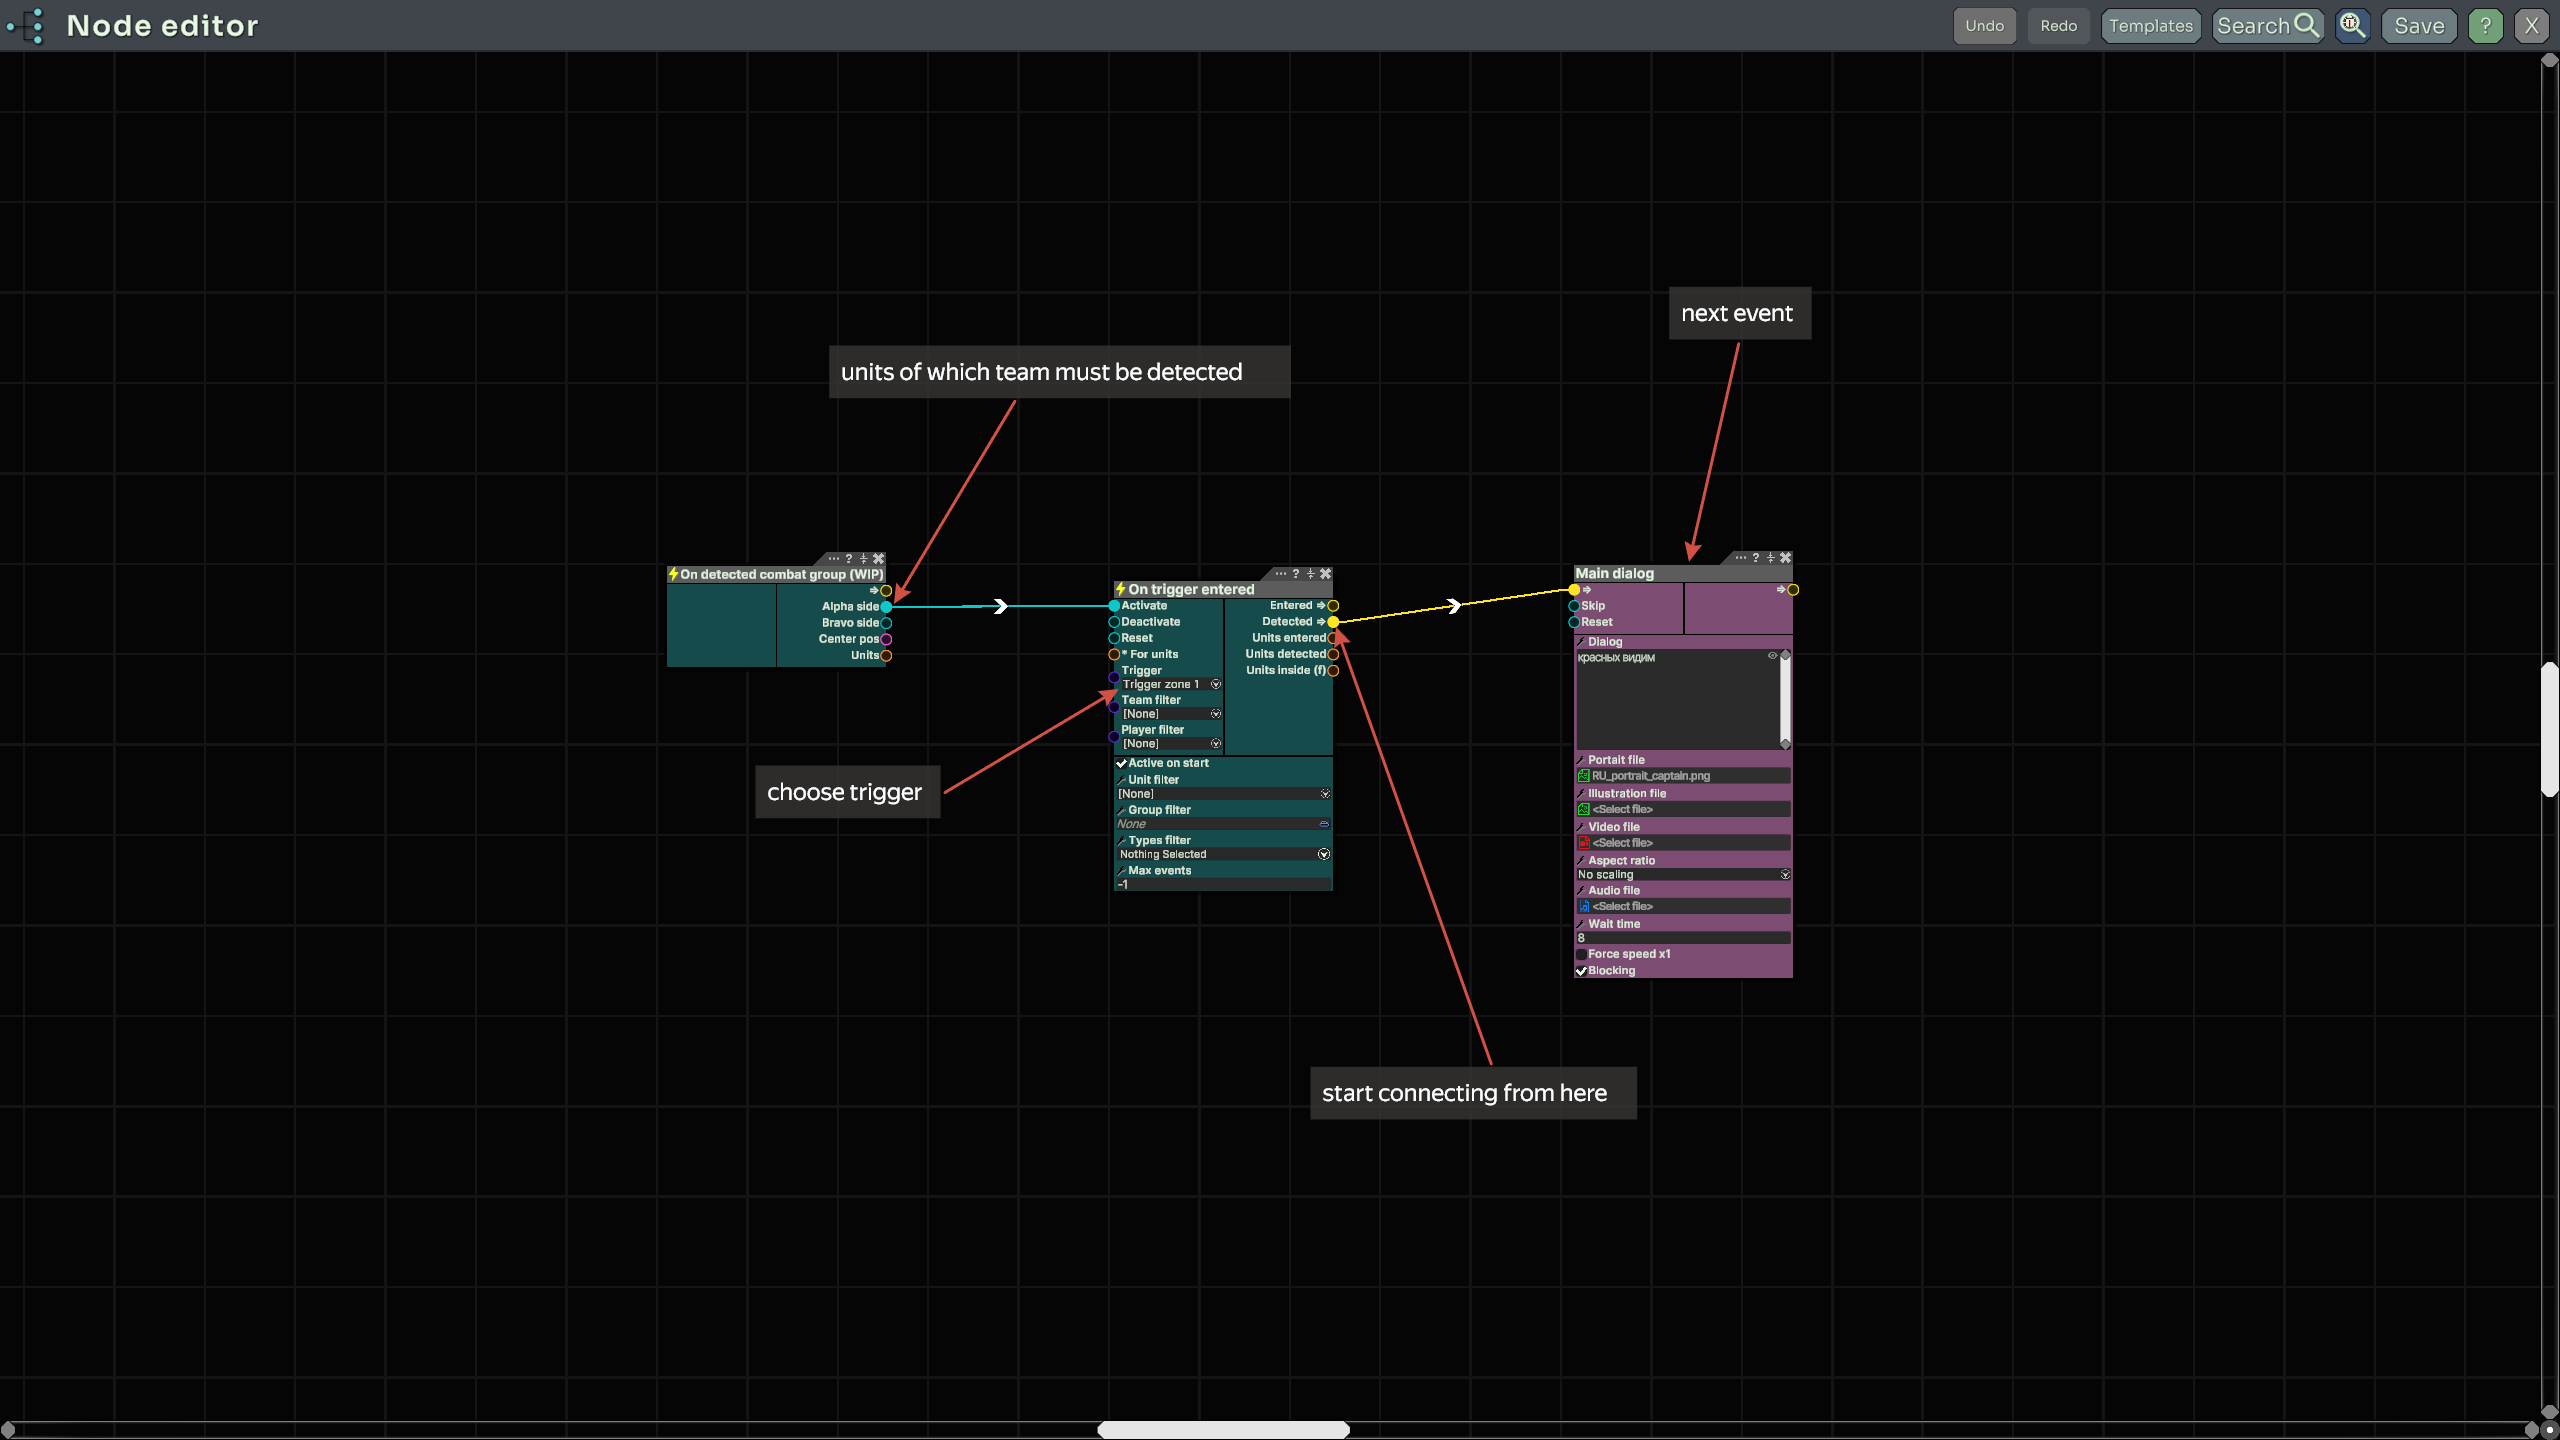Screen dimensions: 2560x1440
Task: Save the node graph
Action: (x=2418, y=26)
